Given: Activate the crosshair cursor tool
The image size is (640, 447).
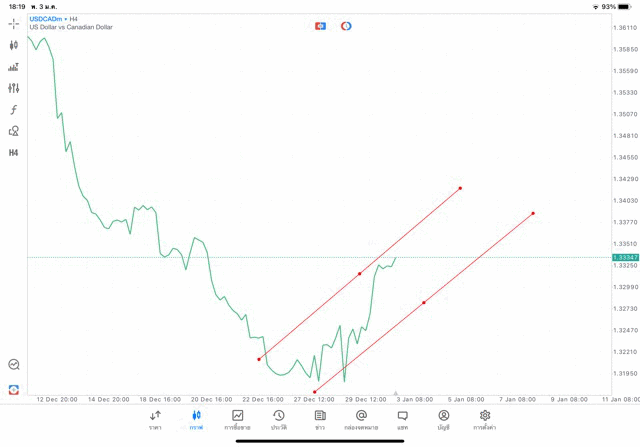Looking at the screenshot, I should (x=14, y=23).
